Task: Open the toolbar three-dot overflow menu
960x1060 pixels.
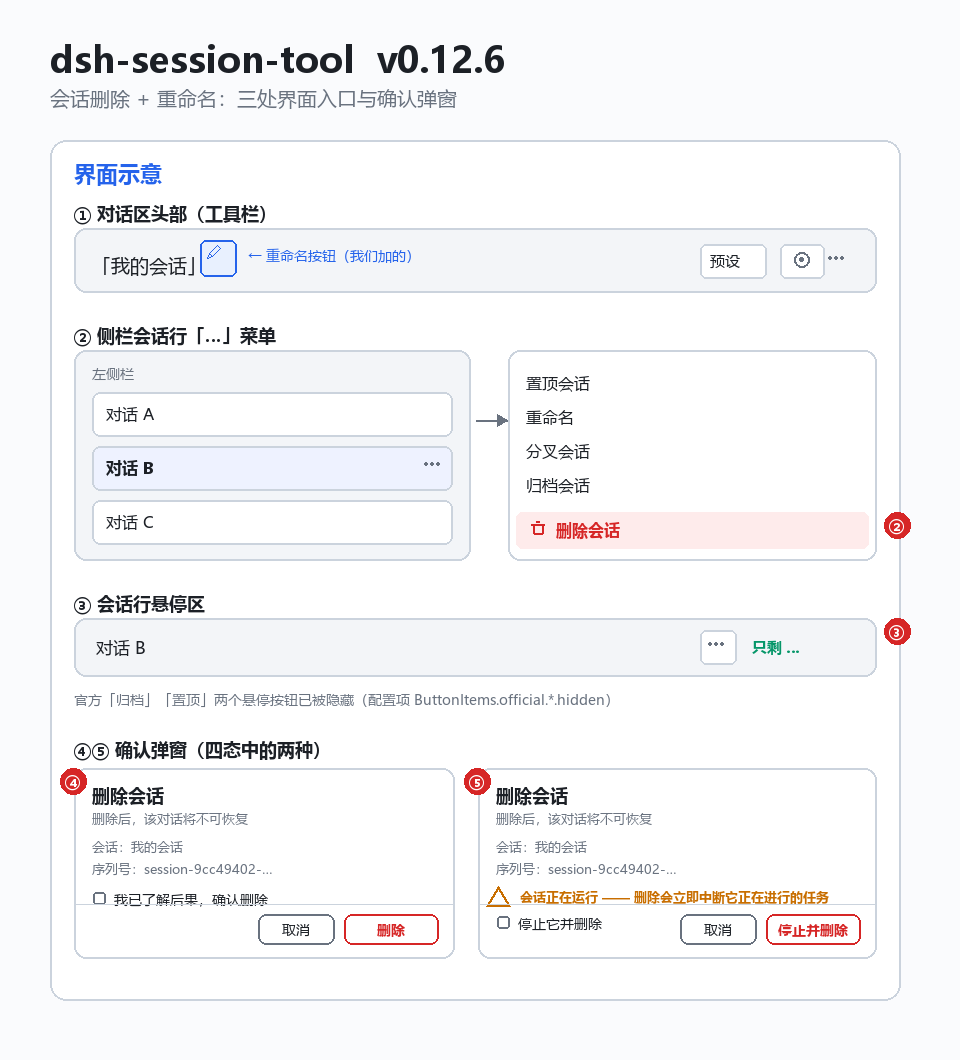Action: click(836, 258)
